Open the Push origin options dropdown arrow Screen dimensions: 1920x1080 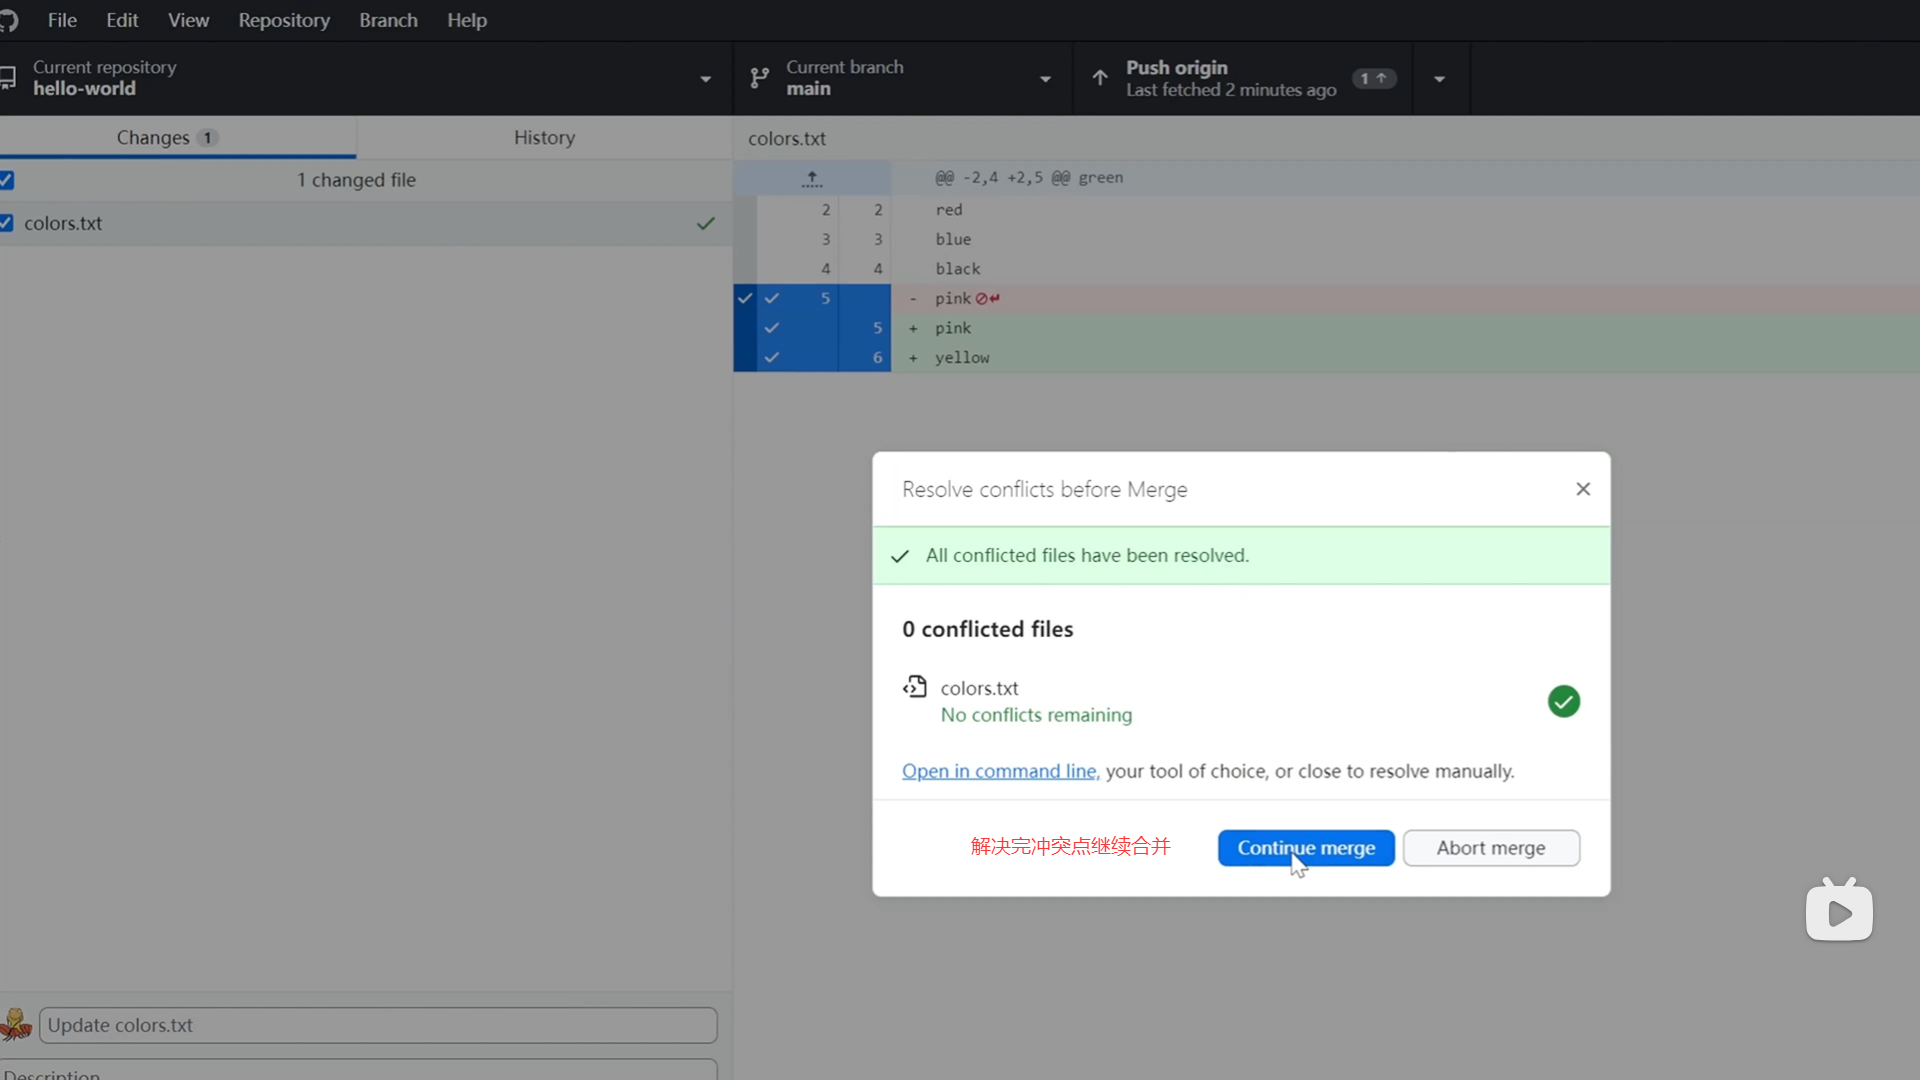coord(1440,79)
